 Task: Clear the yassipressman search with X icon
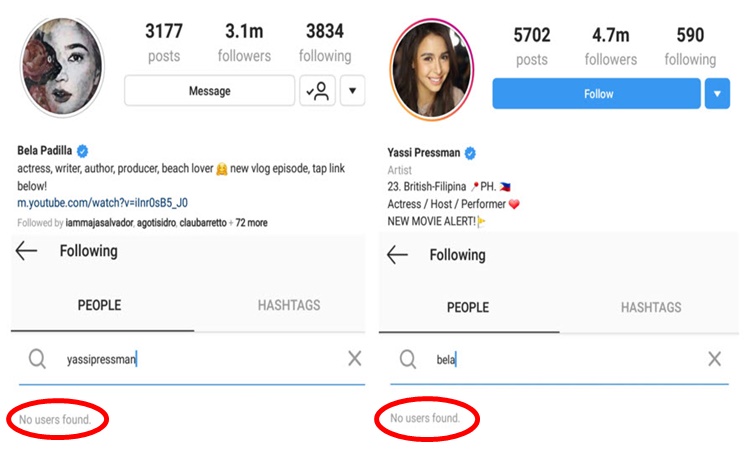[355, 359]
